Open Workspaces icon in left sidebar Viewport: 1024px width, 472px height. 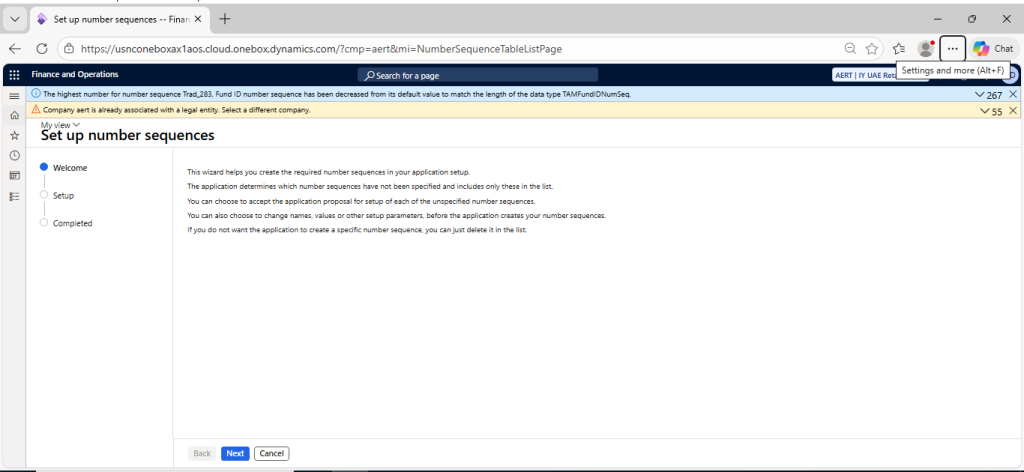point(14,176)
